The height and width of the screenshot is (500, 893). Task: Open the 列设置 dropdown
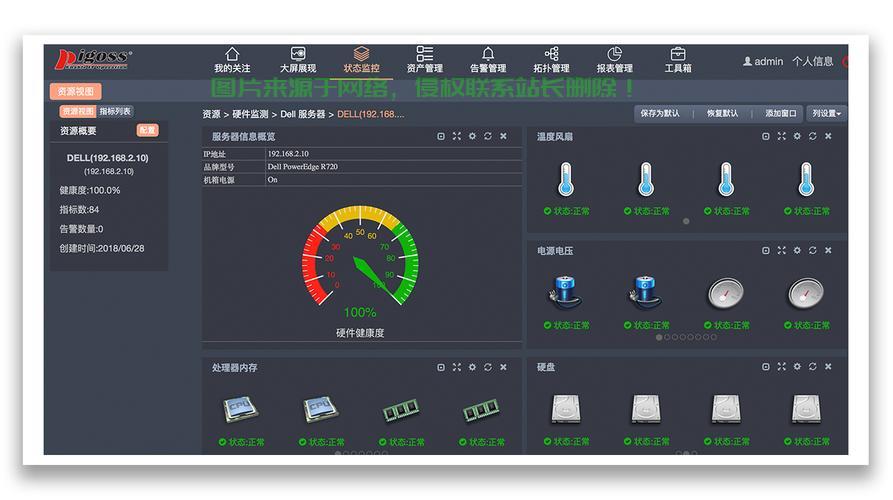click(x=826, y=114)
